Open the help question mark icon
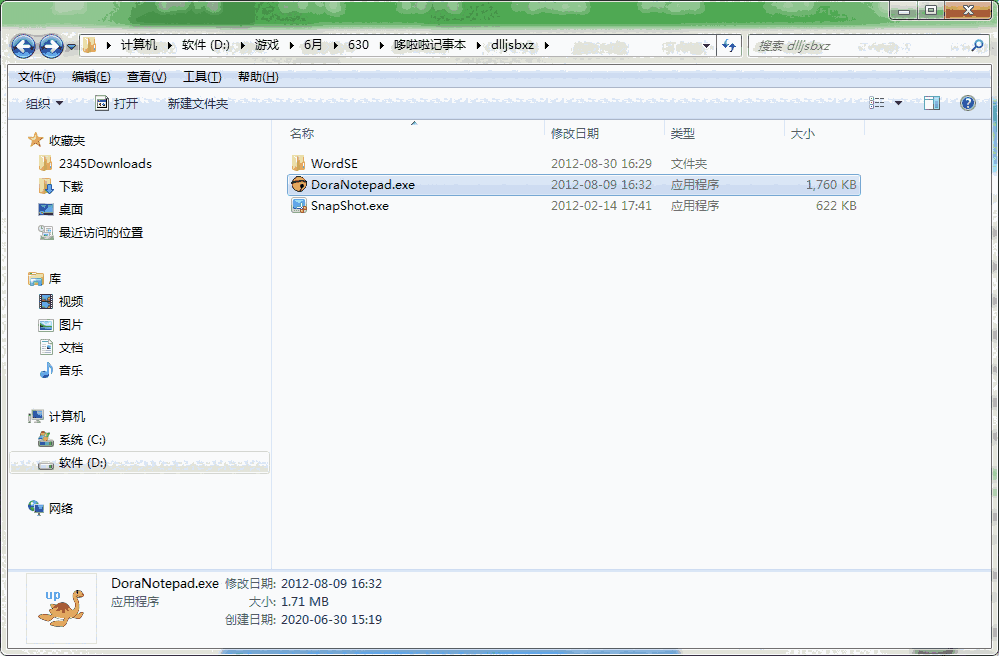Screen dimensions: 999x656 click(967, 102)
